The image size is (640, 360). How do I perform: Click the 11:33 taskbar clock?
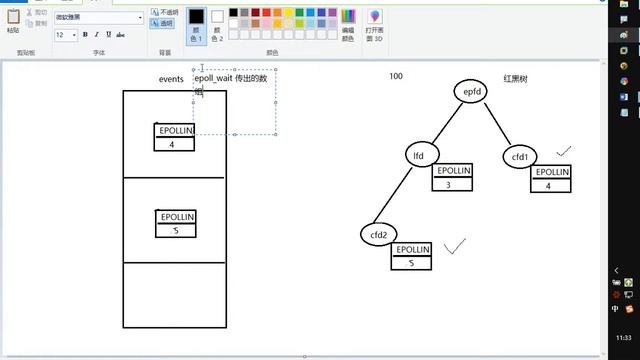tap(624, 338)
